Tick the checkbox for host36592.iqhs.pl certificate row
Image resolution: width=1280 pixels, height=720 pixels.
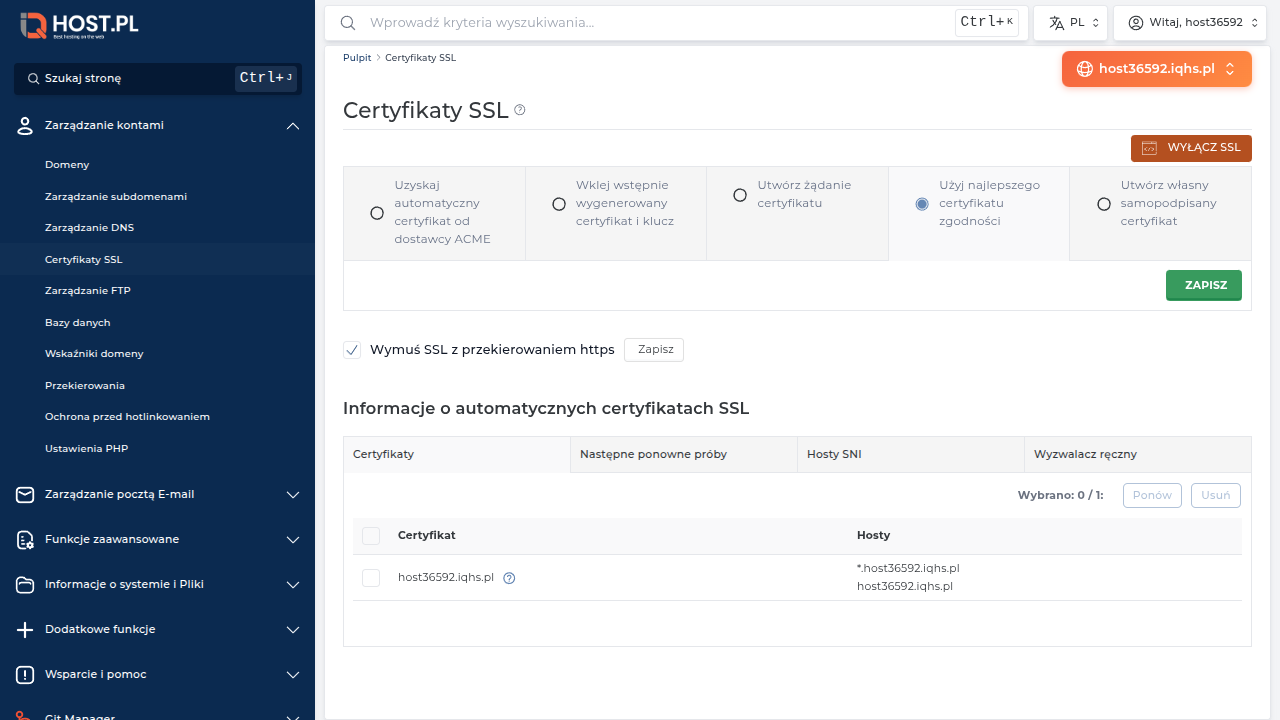(371, 578)
